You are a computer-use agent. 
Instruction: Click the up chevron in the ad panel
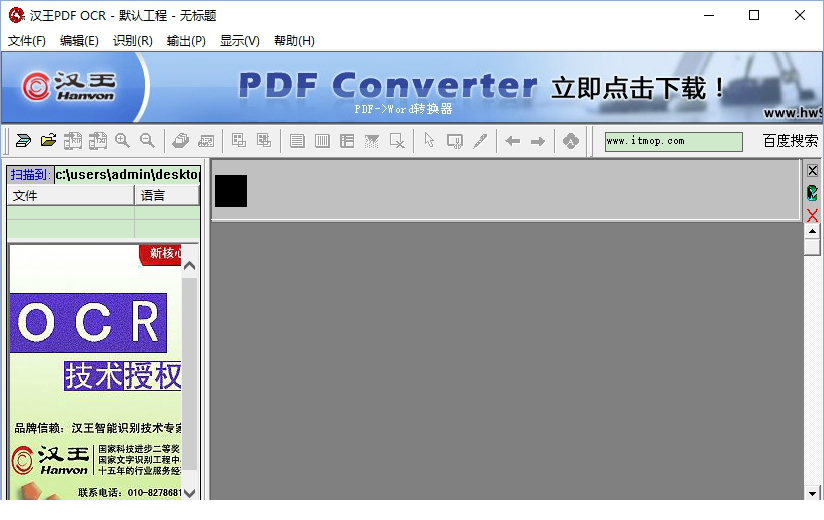pyautogui.click(x=190, y=266)
